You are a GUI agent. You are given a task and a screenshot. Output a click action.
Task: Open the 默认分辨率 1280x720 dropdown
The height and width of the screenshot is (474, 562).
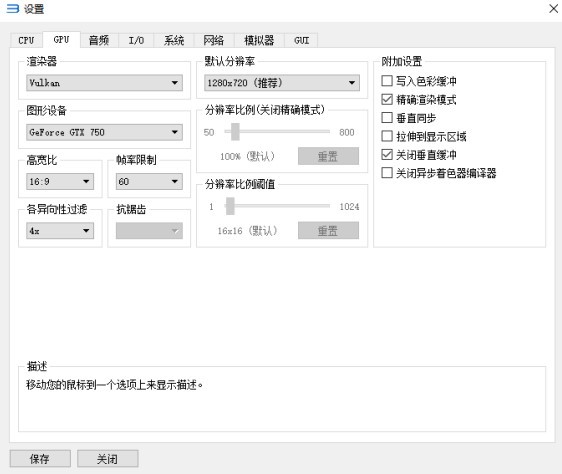click(x=282, y=83)
